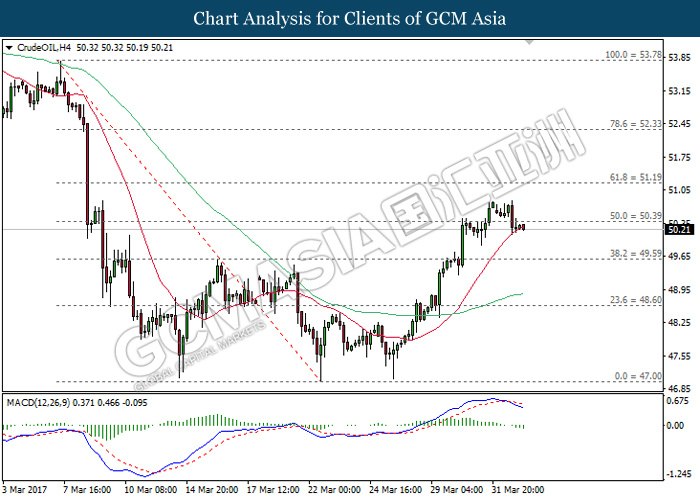Click the end of the green moving average line
Screen dimensions: 700x500
pos(522,293)
